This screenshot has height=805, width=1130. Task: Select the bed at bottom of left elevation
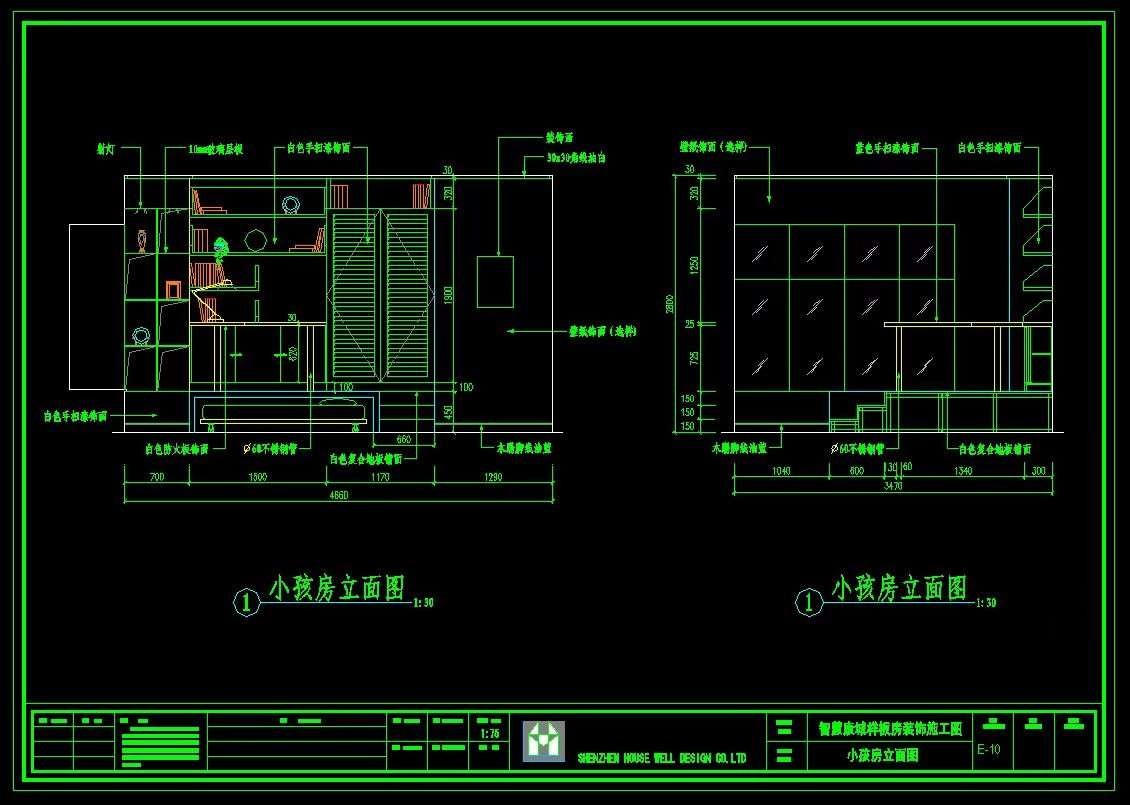coord(285,411)
